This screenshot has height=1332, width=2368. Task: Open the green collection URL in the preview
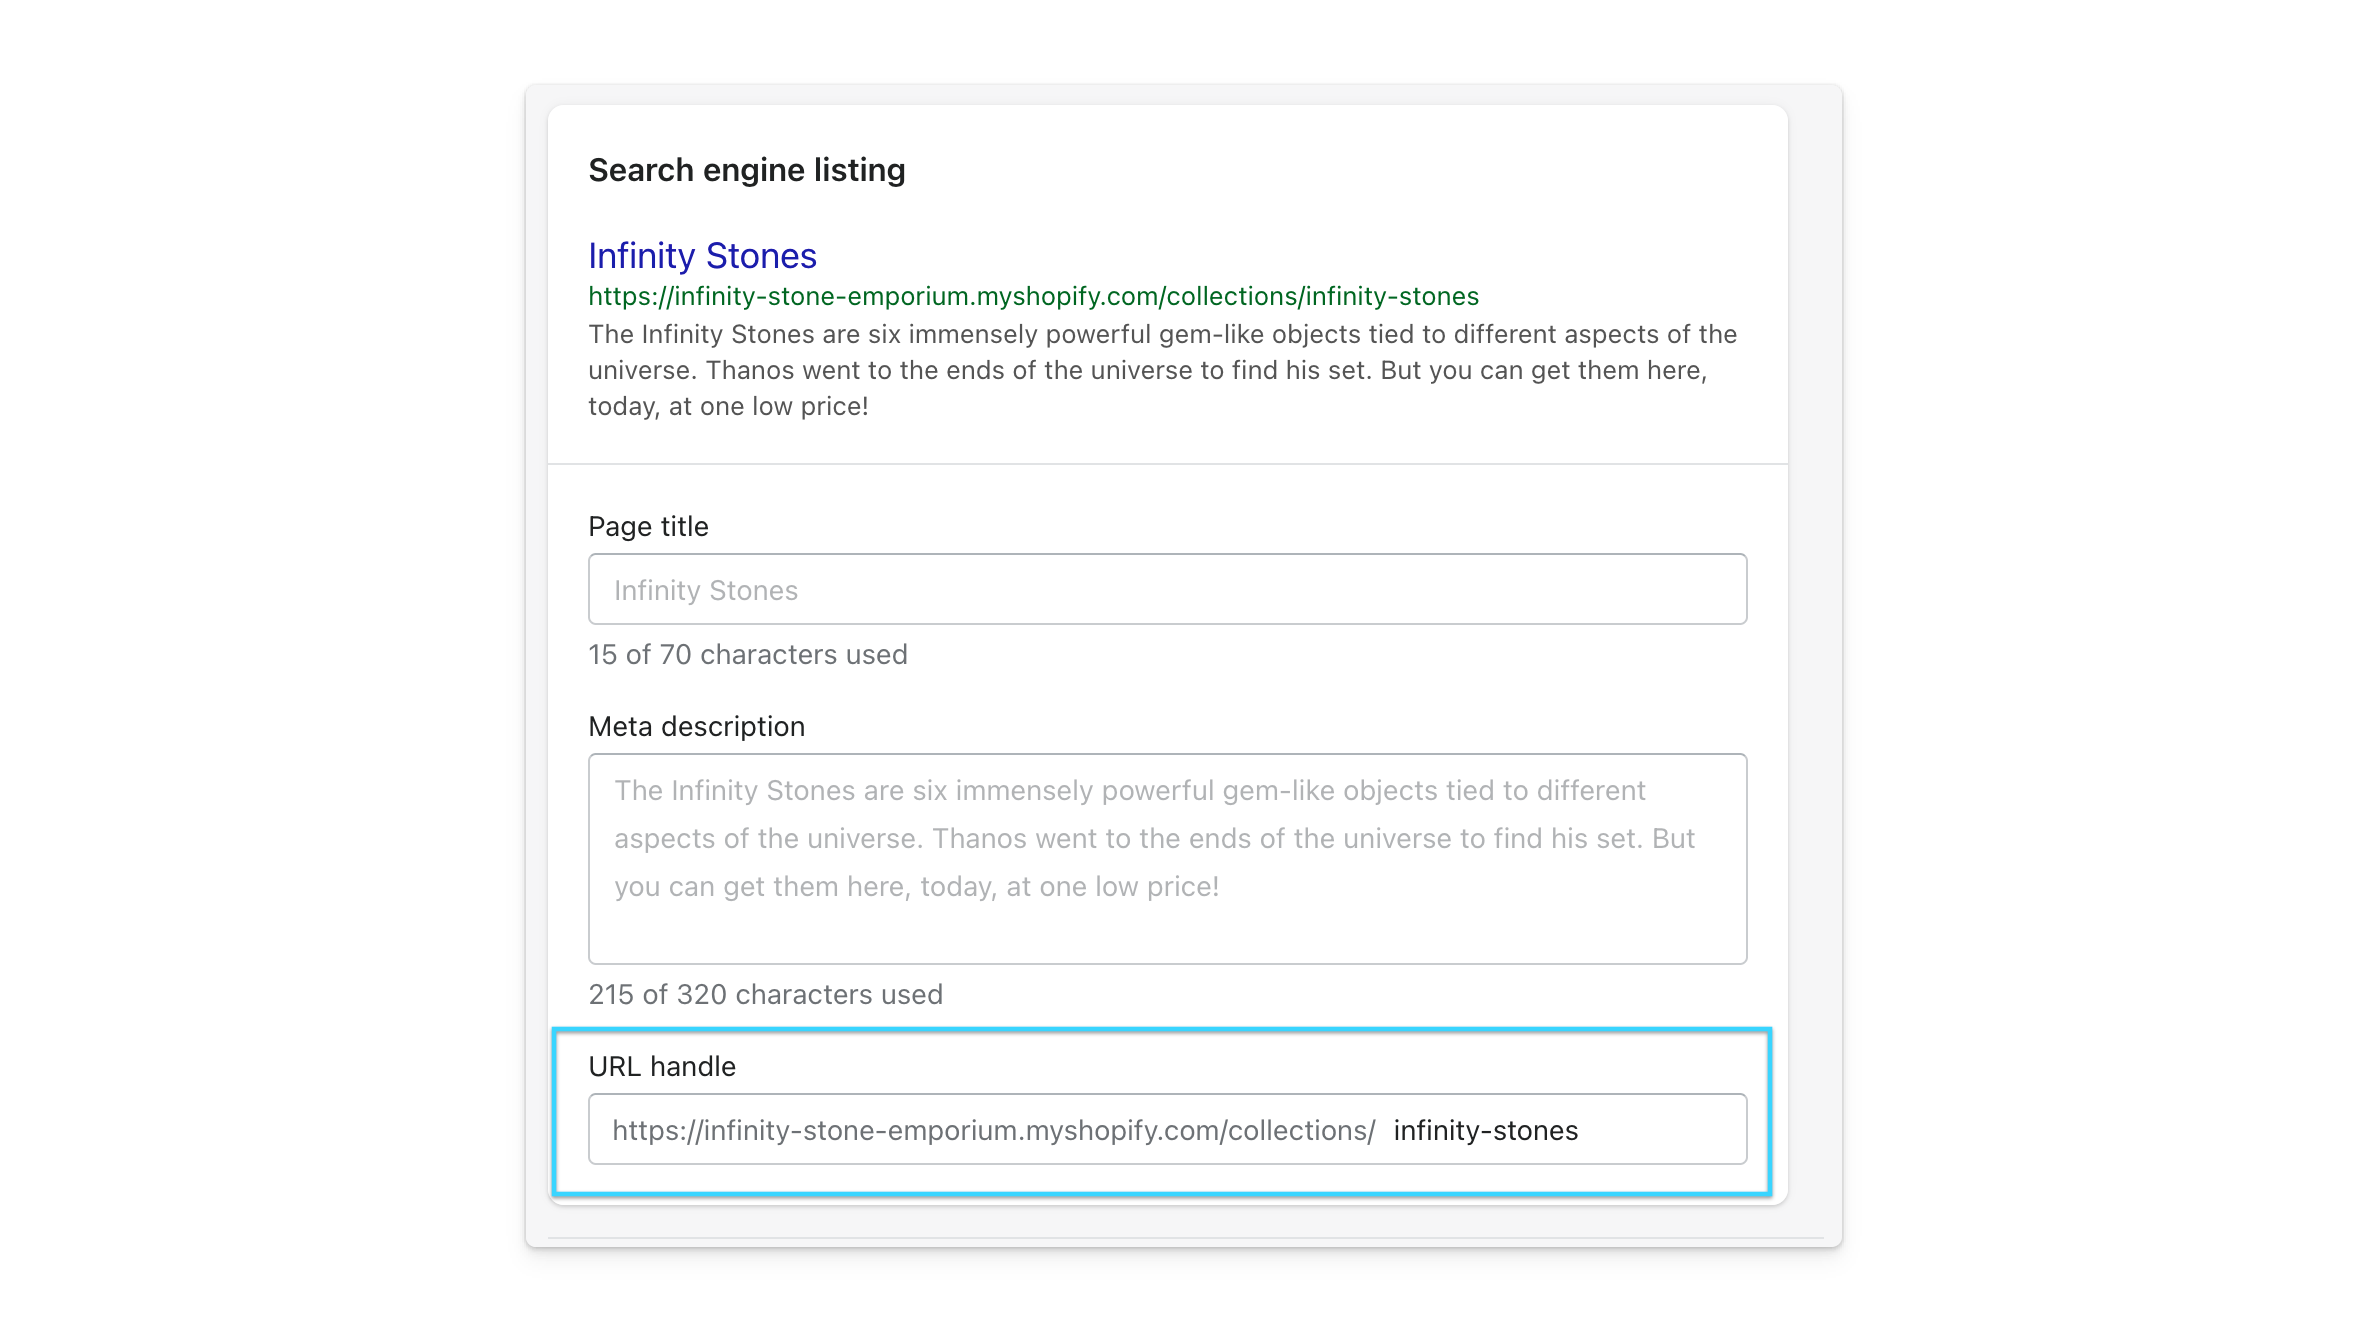tap(1033, 296)
